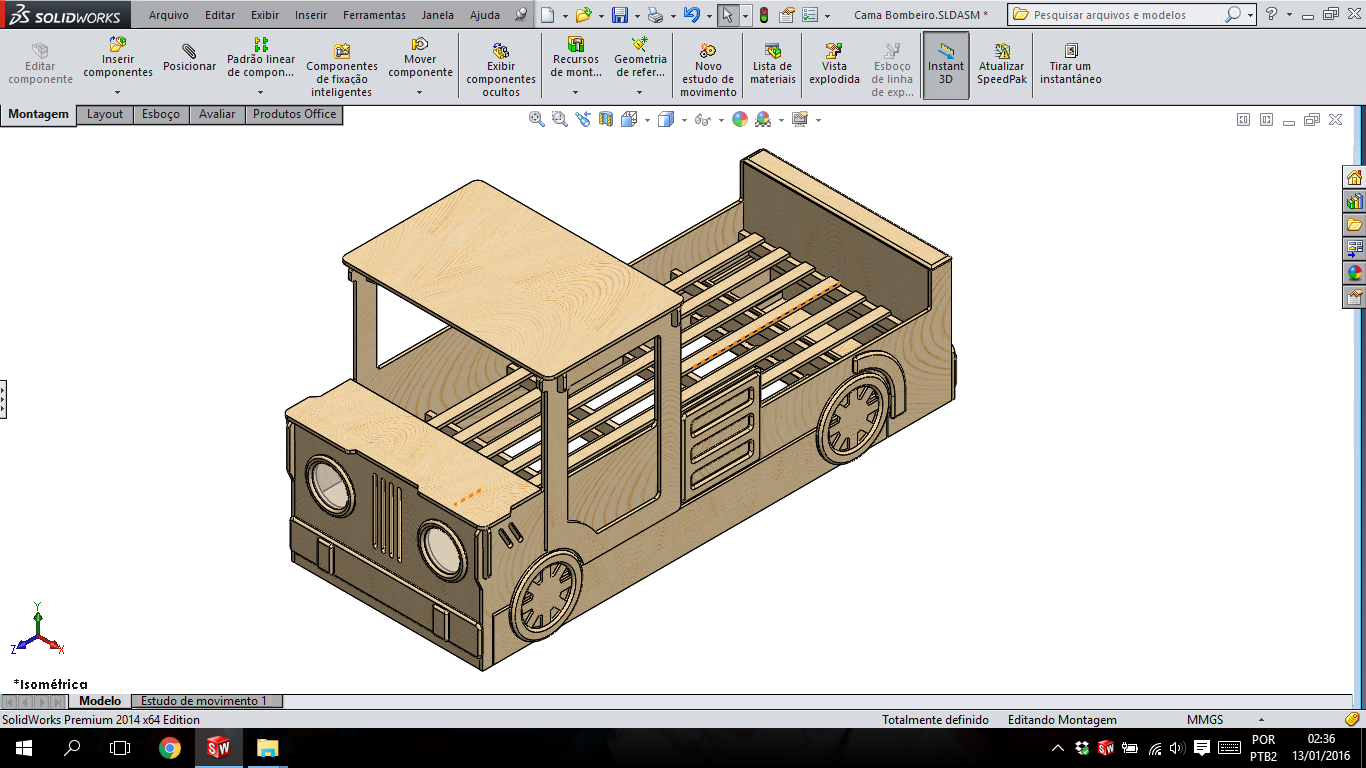This screenshot has height=768, width=1366.
Task: Click the edit appearance color sphere
Action: pyautogui.click(x=740, y=119)
